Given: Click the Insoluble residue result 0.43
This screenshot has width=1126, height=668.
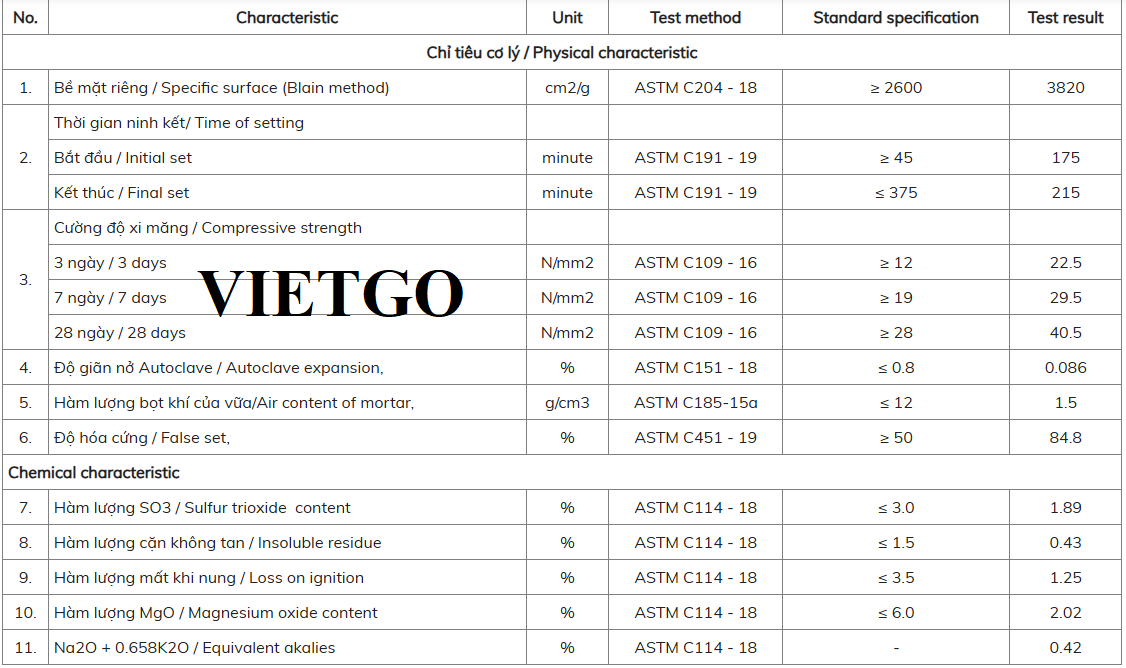Looking at the screenshot, I should 1065,543.
